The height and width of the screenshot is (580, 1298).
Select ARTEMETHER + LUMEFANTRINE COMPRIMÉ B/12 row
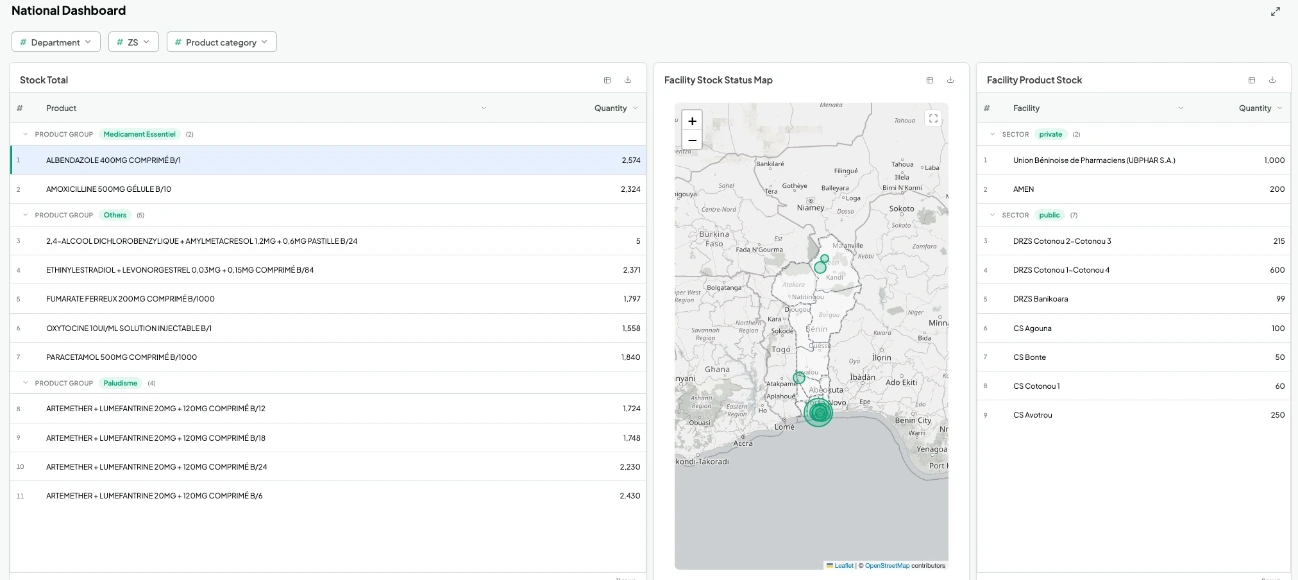[328, 409]
